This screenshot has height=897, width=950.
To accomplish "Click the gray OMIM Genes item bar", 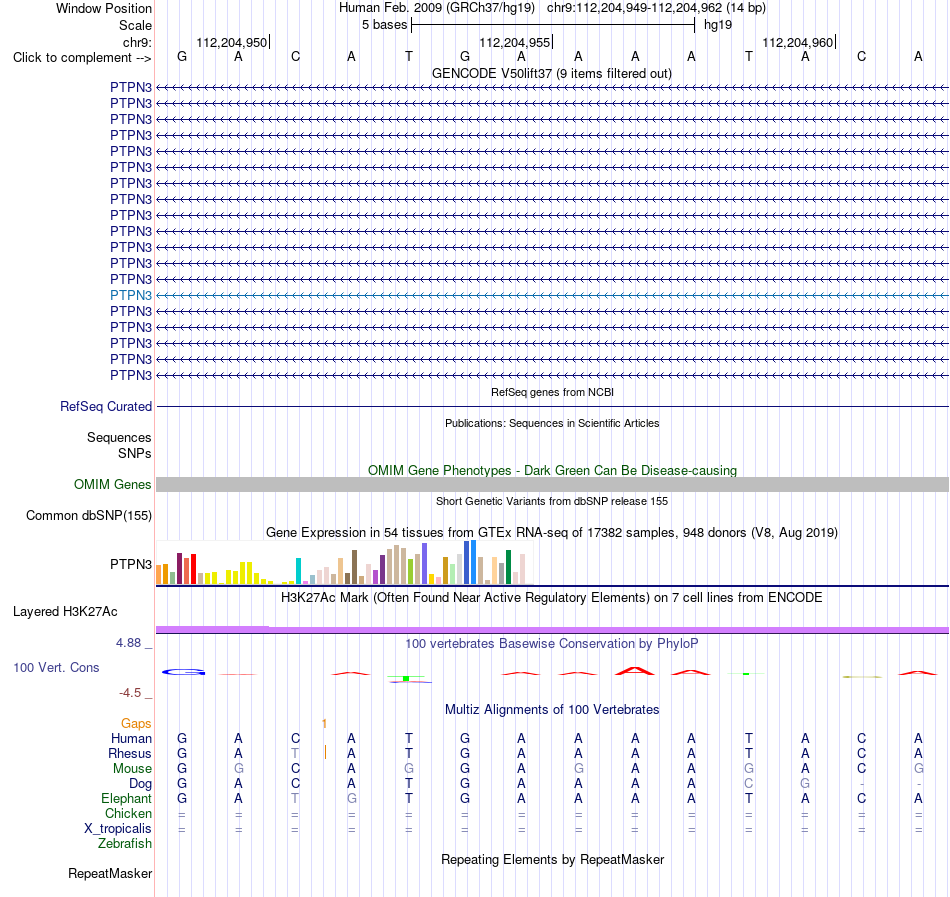I will (x=552, y=485).
